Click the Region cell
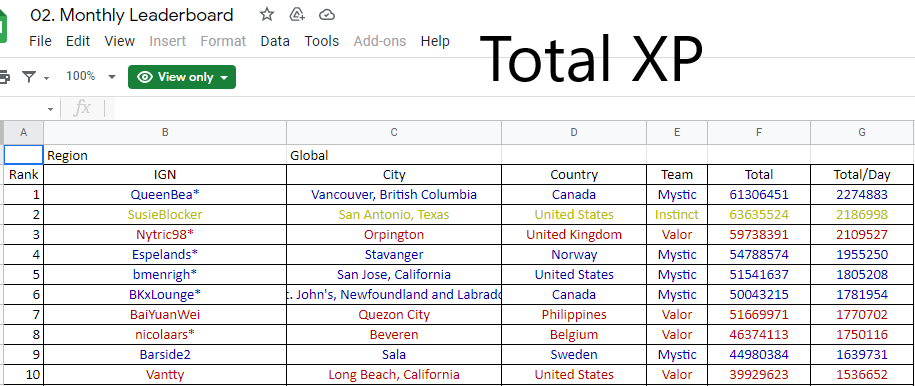Image resolution: width=915 pixels, height=386 pixels. click(165, 155)
